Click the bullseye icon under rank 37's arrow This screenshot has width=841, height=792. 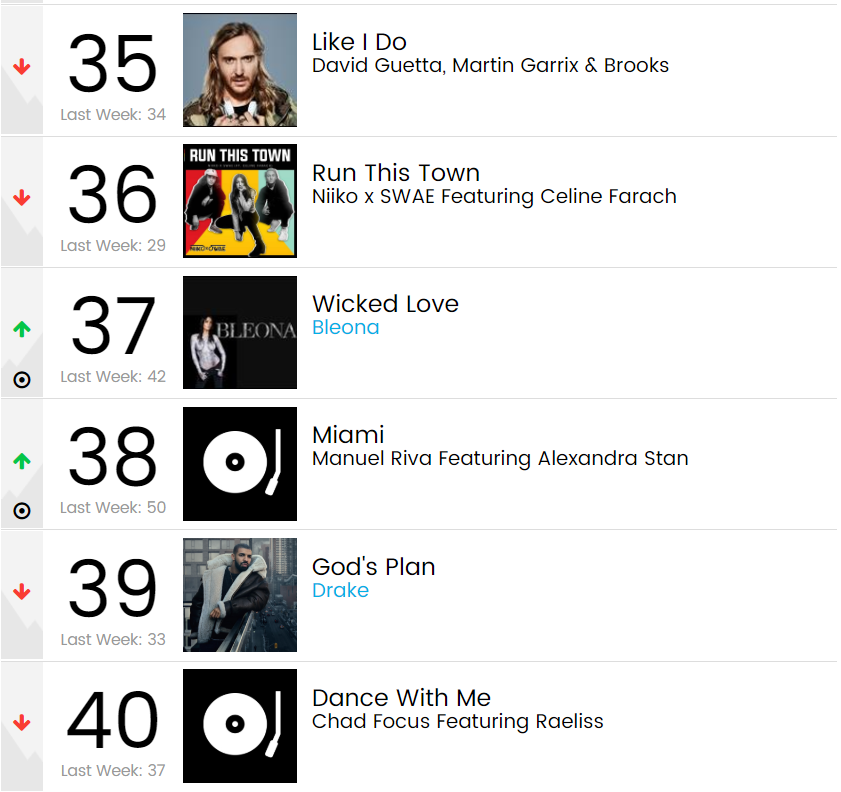coord(21,380)
